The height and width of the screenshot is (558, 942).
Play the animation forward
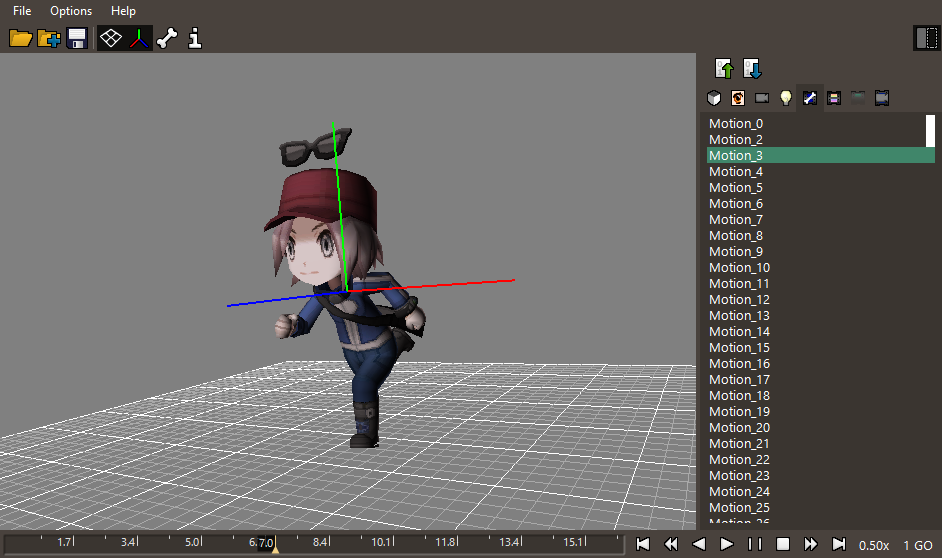[x=727, y=544]
